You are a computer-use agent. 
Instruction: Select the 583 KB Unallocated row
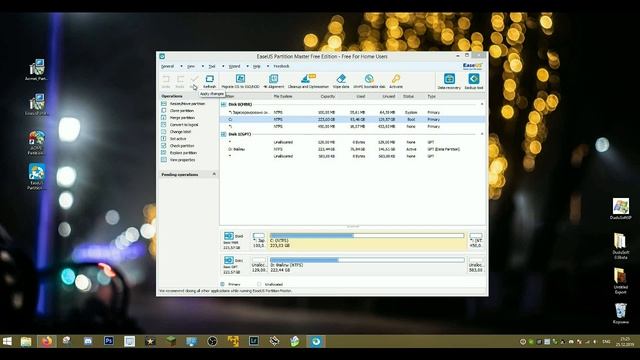[x=353, y=156]
